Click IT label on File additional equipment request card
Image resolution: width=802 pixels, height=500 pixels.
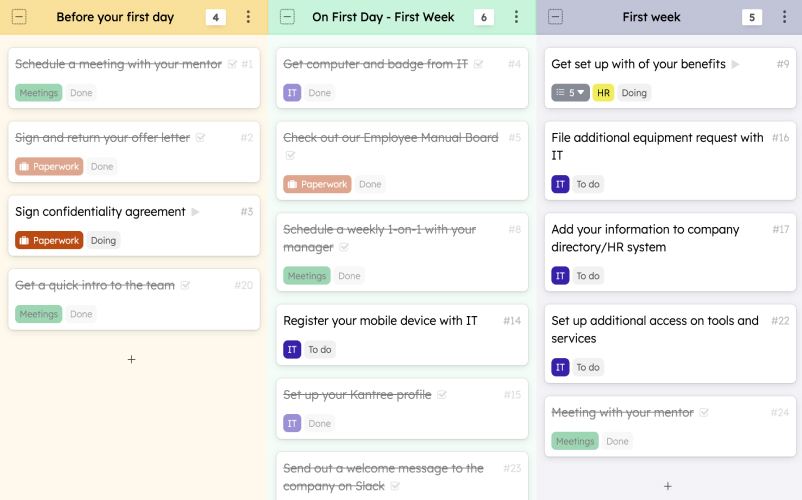560,184
